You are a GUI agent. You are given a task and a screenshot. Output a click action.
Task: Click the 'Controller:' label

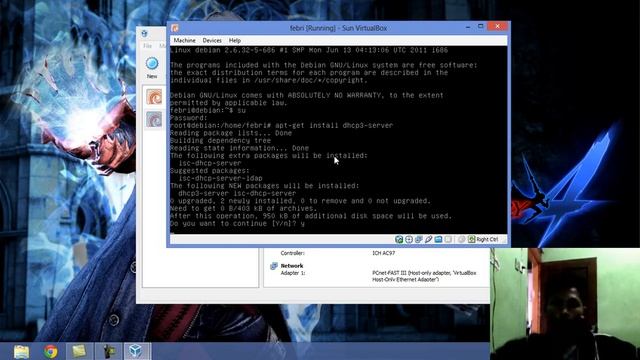pyautogui.click(x=292, y=253)
